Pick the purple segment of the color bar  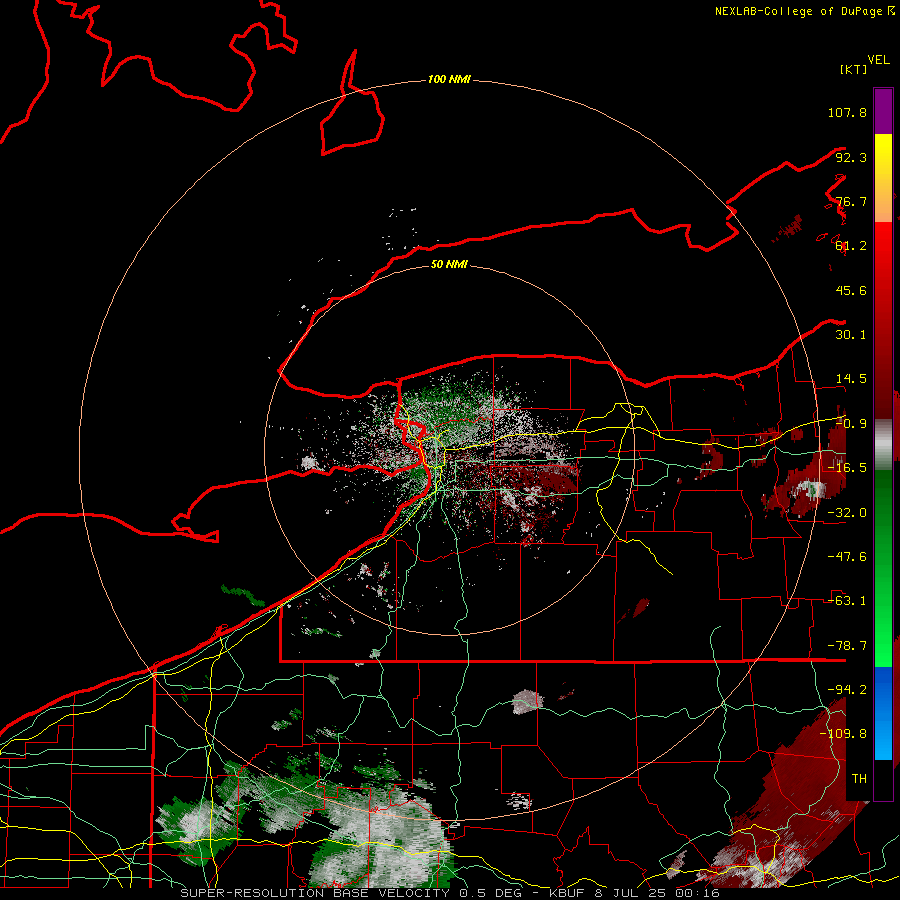point(883,111)
